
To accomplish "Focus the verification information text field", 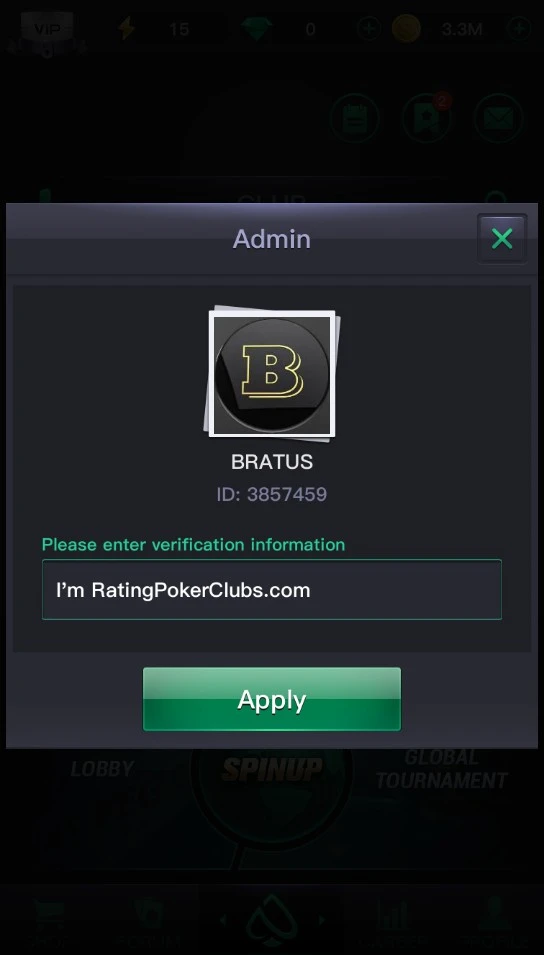I will coord(272,590).
